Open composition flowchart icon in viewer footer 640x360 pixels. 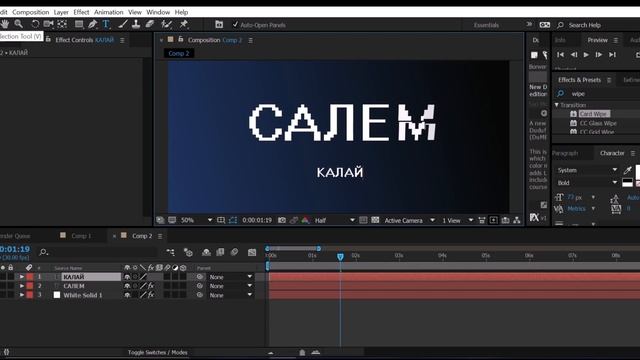click(517, 220)
